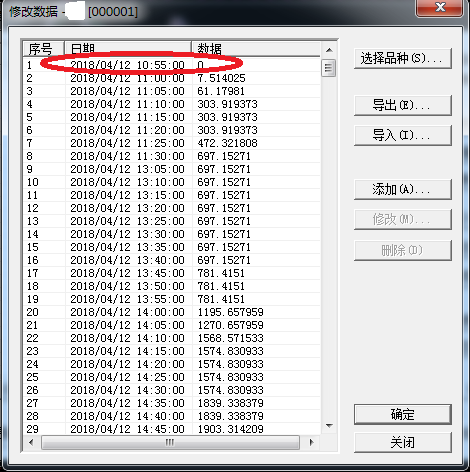Click the 关闭 close button

pyautogui.click(x=403, y=442)
